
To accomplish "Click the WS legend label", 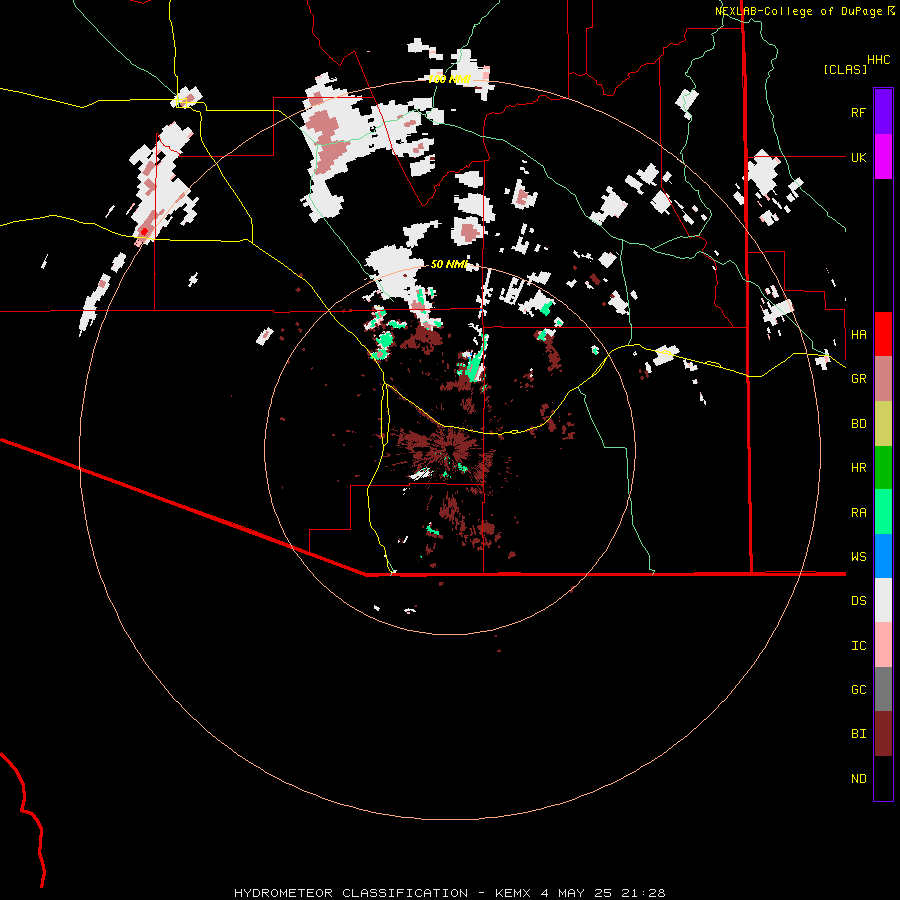I will pyautogui.click(x=858, y=557).
